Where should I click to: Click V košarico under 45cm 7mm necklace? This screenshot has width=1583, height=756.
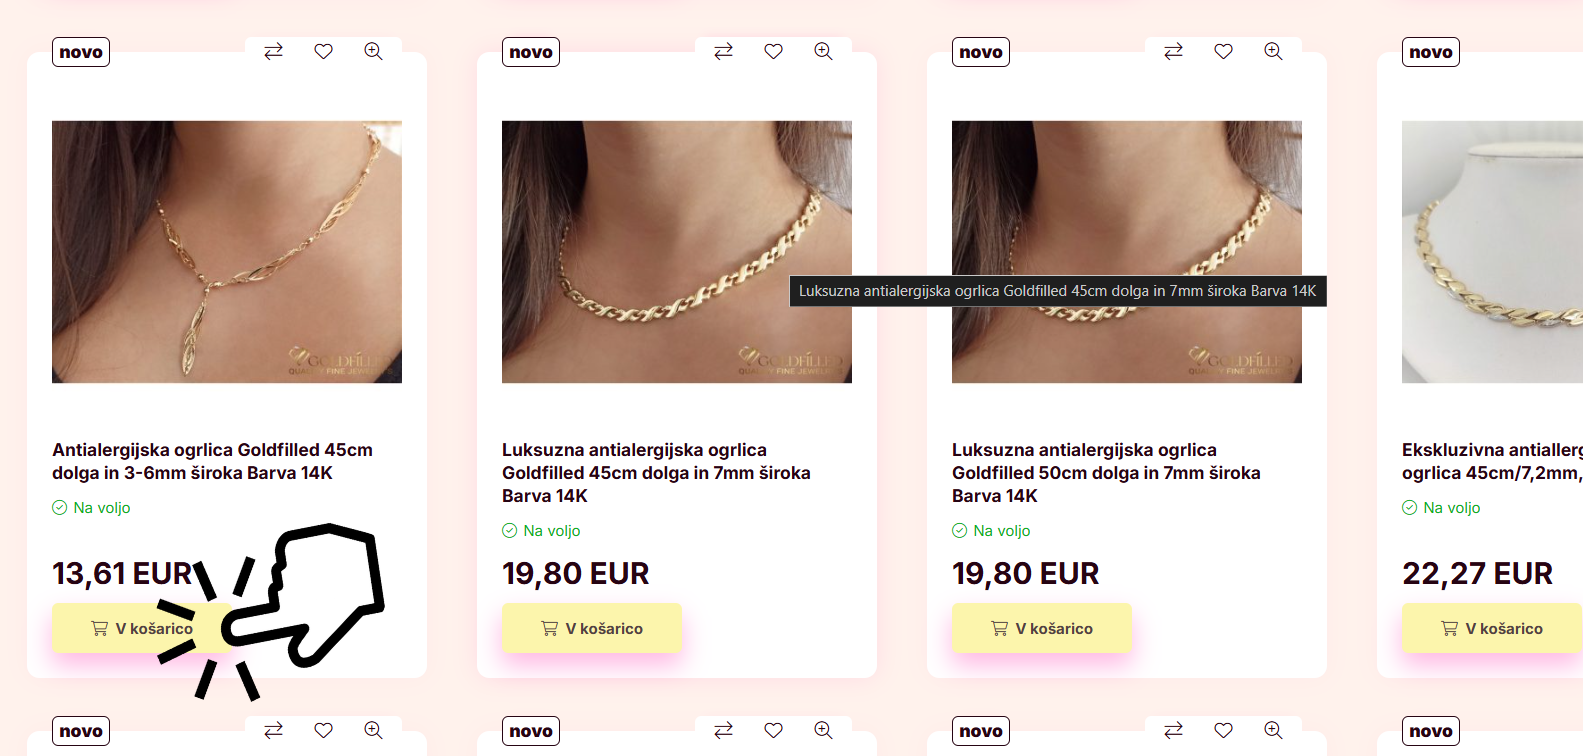(x=592, y=628)
